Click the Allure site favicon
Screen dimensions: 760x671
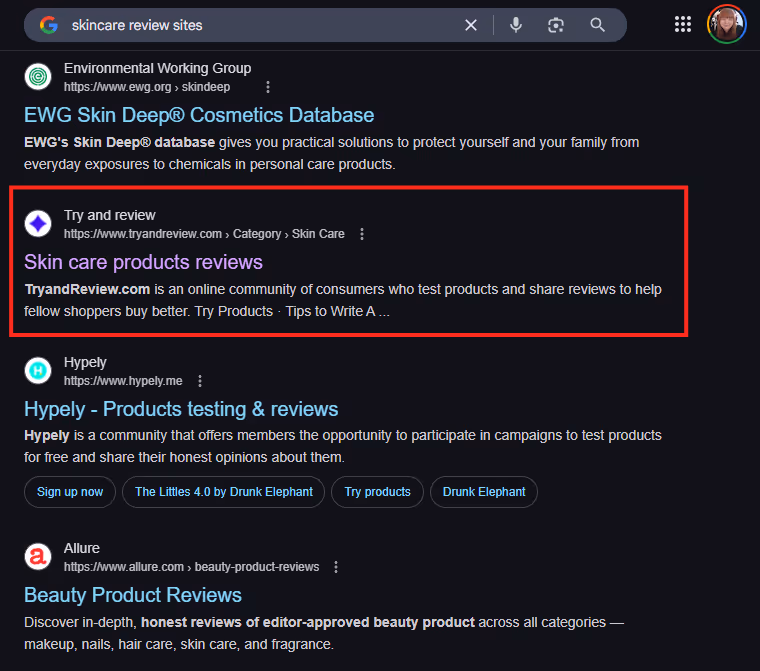point(38,557)
